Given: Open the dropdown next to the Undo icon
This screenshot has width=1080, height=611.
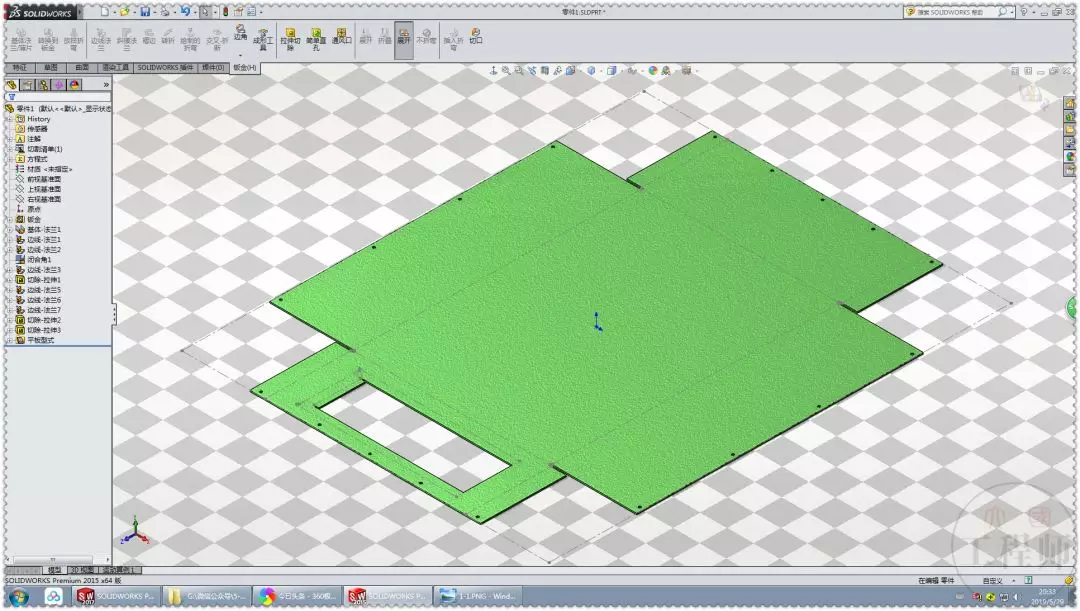Looking at the screenshot, I should [x=194, y=12].
